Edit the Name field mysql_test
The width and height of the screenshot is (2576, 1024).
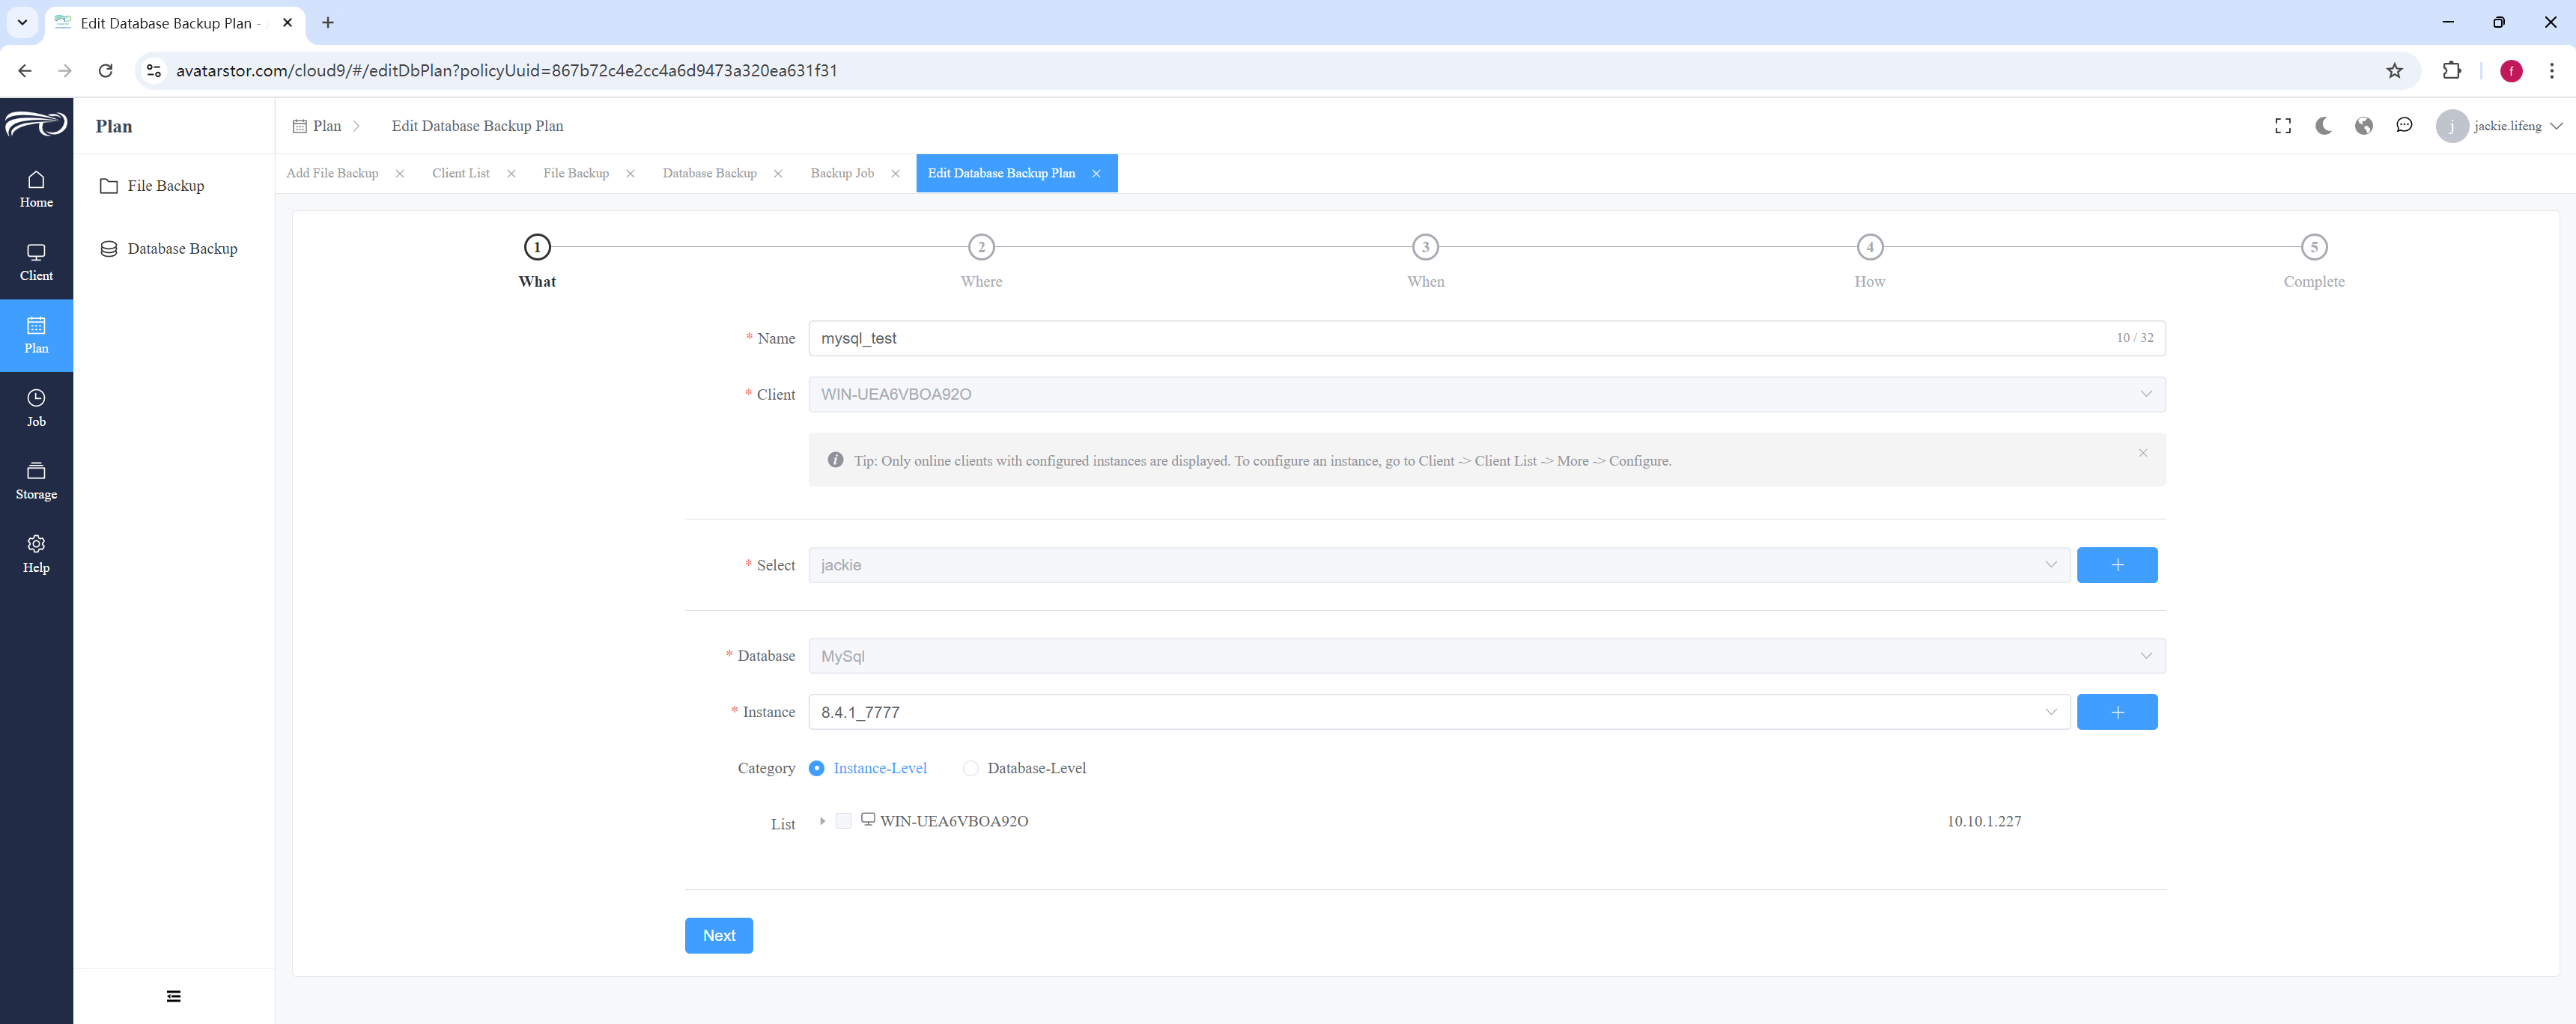click(1487, 338)
